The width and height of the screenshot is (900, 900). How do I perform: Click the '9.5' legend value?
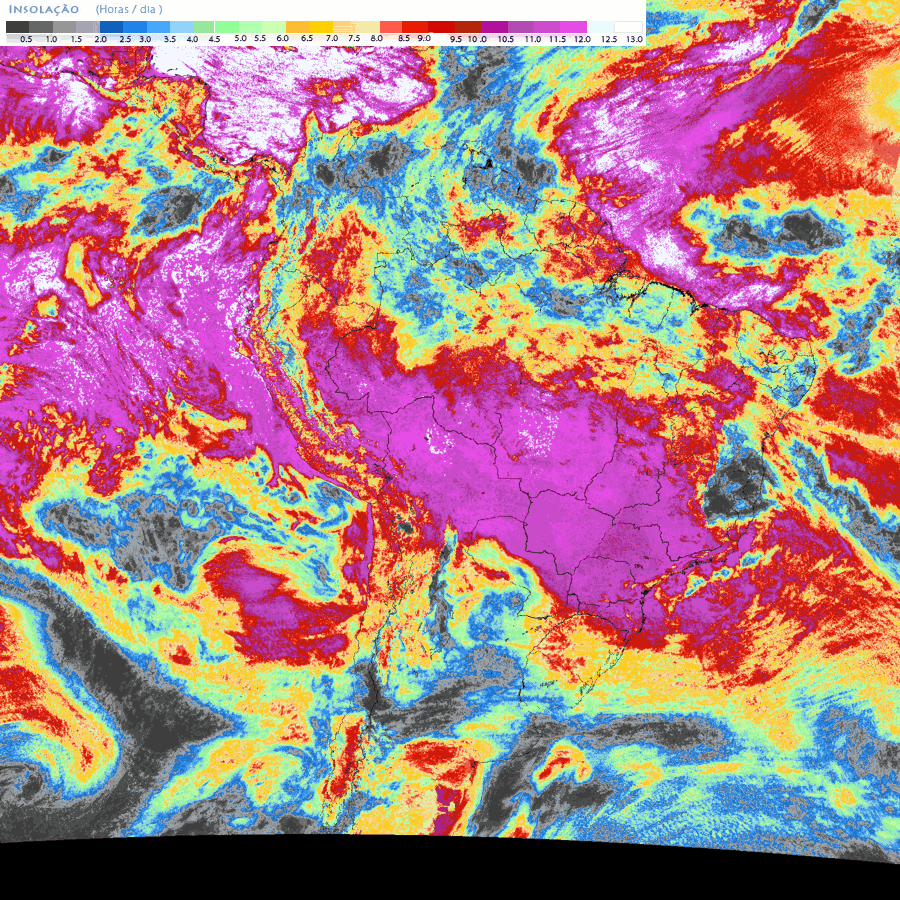456,39
